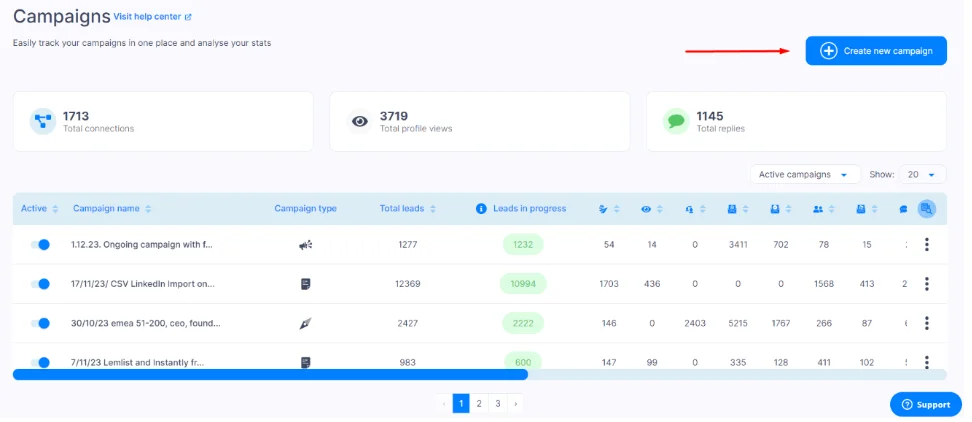Click the document type icon in the 17/11/23 row
Image resolution: width=972 pixels, height=422 pixels.
click(306, 284)
